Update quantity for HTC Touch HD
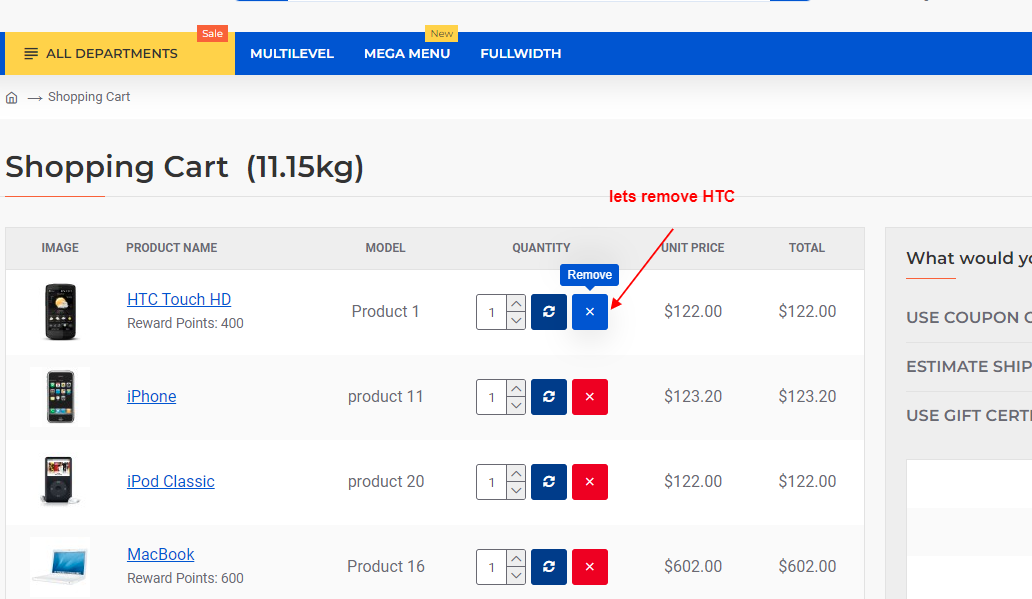This screenshot has width=1032, height=599. pos(549,311)
